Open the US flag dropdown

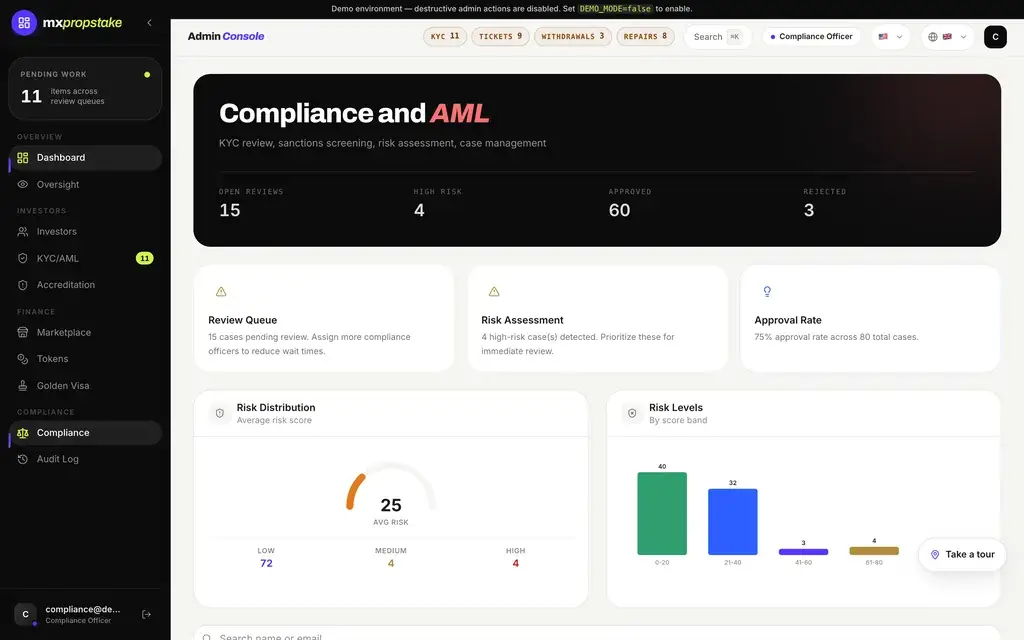pos(891,37)
